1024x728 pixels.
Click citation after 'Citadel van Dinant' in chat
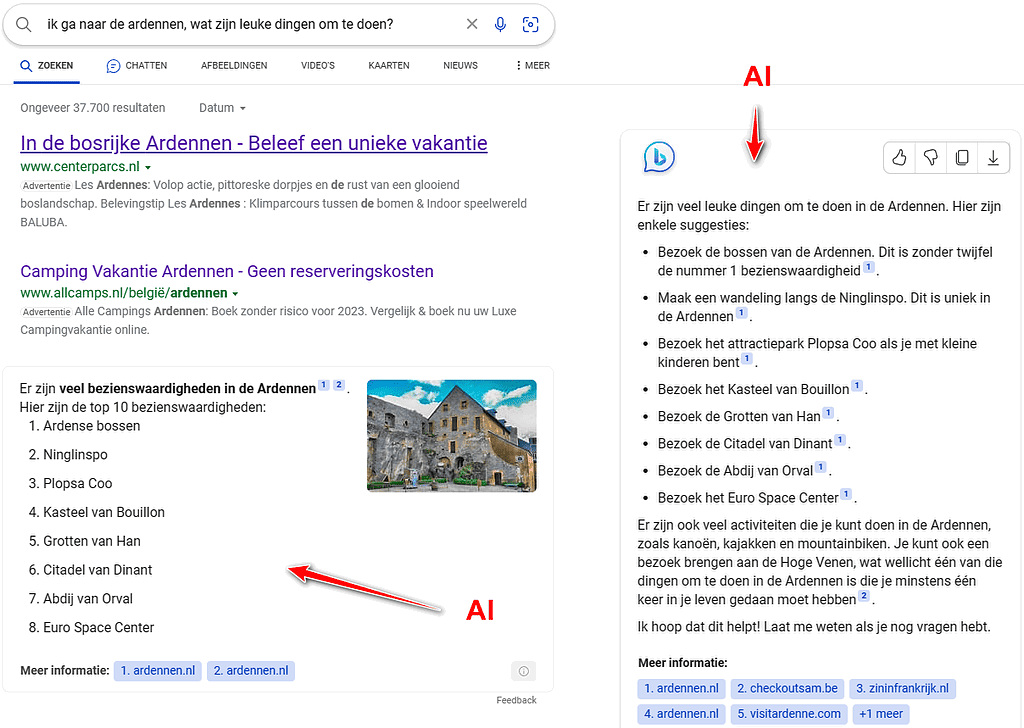pyautogui.click(x=840, y=439)
